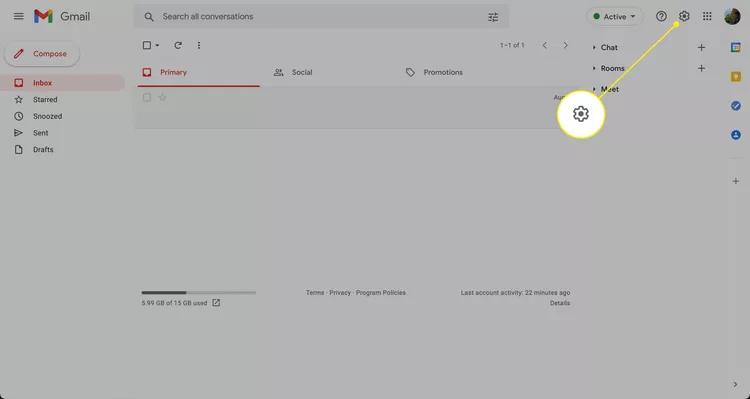This screenshot has height=399, width=750.
Task: Open the Privacy link
Action: [340, 292]
